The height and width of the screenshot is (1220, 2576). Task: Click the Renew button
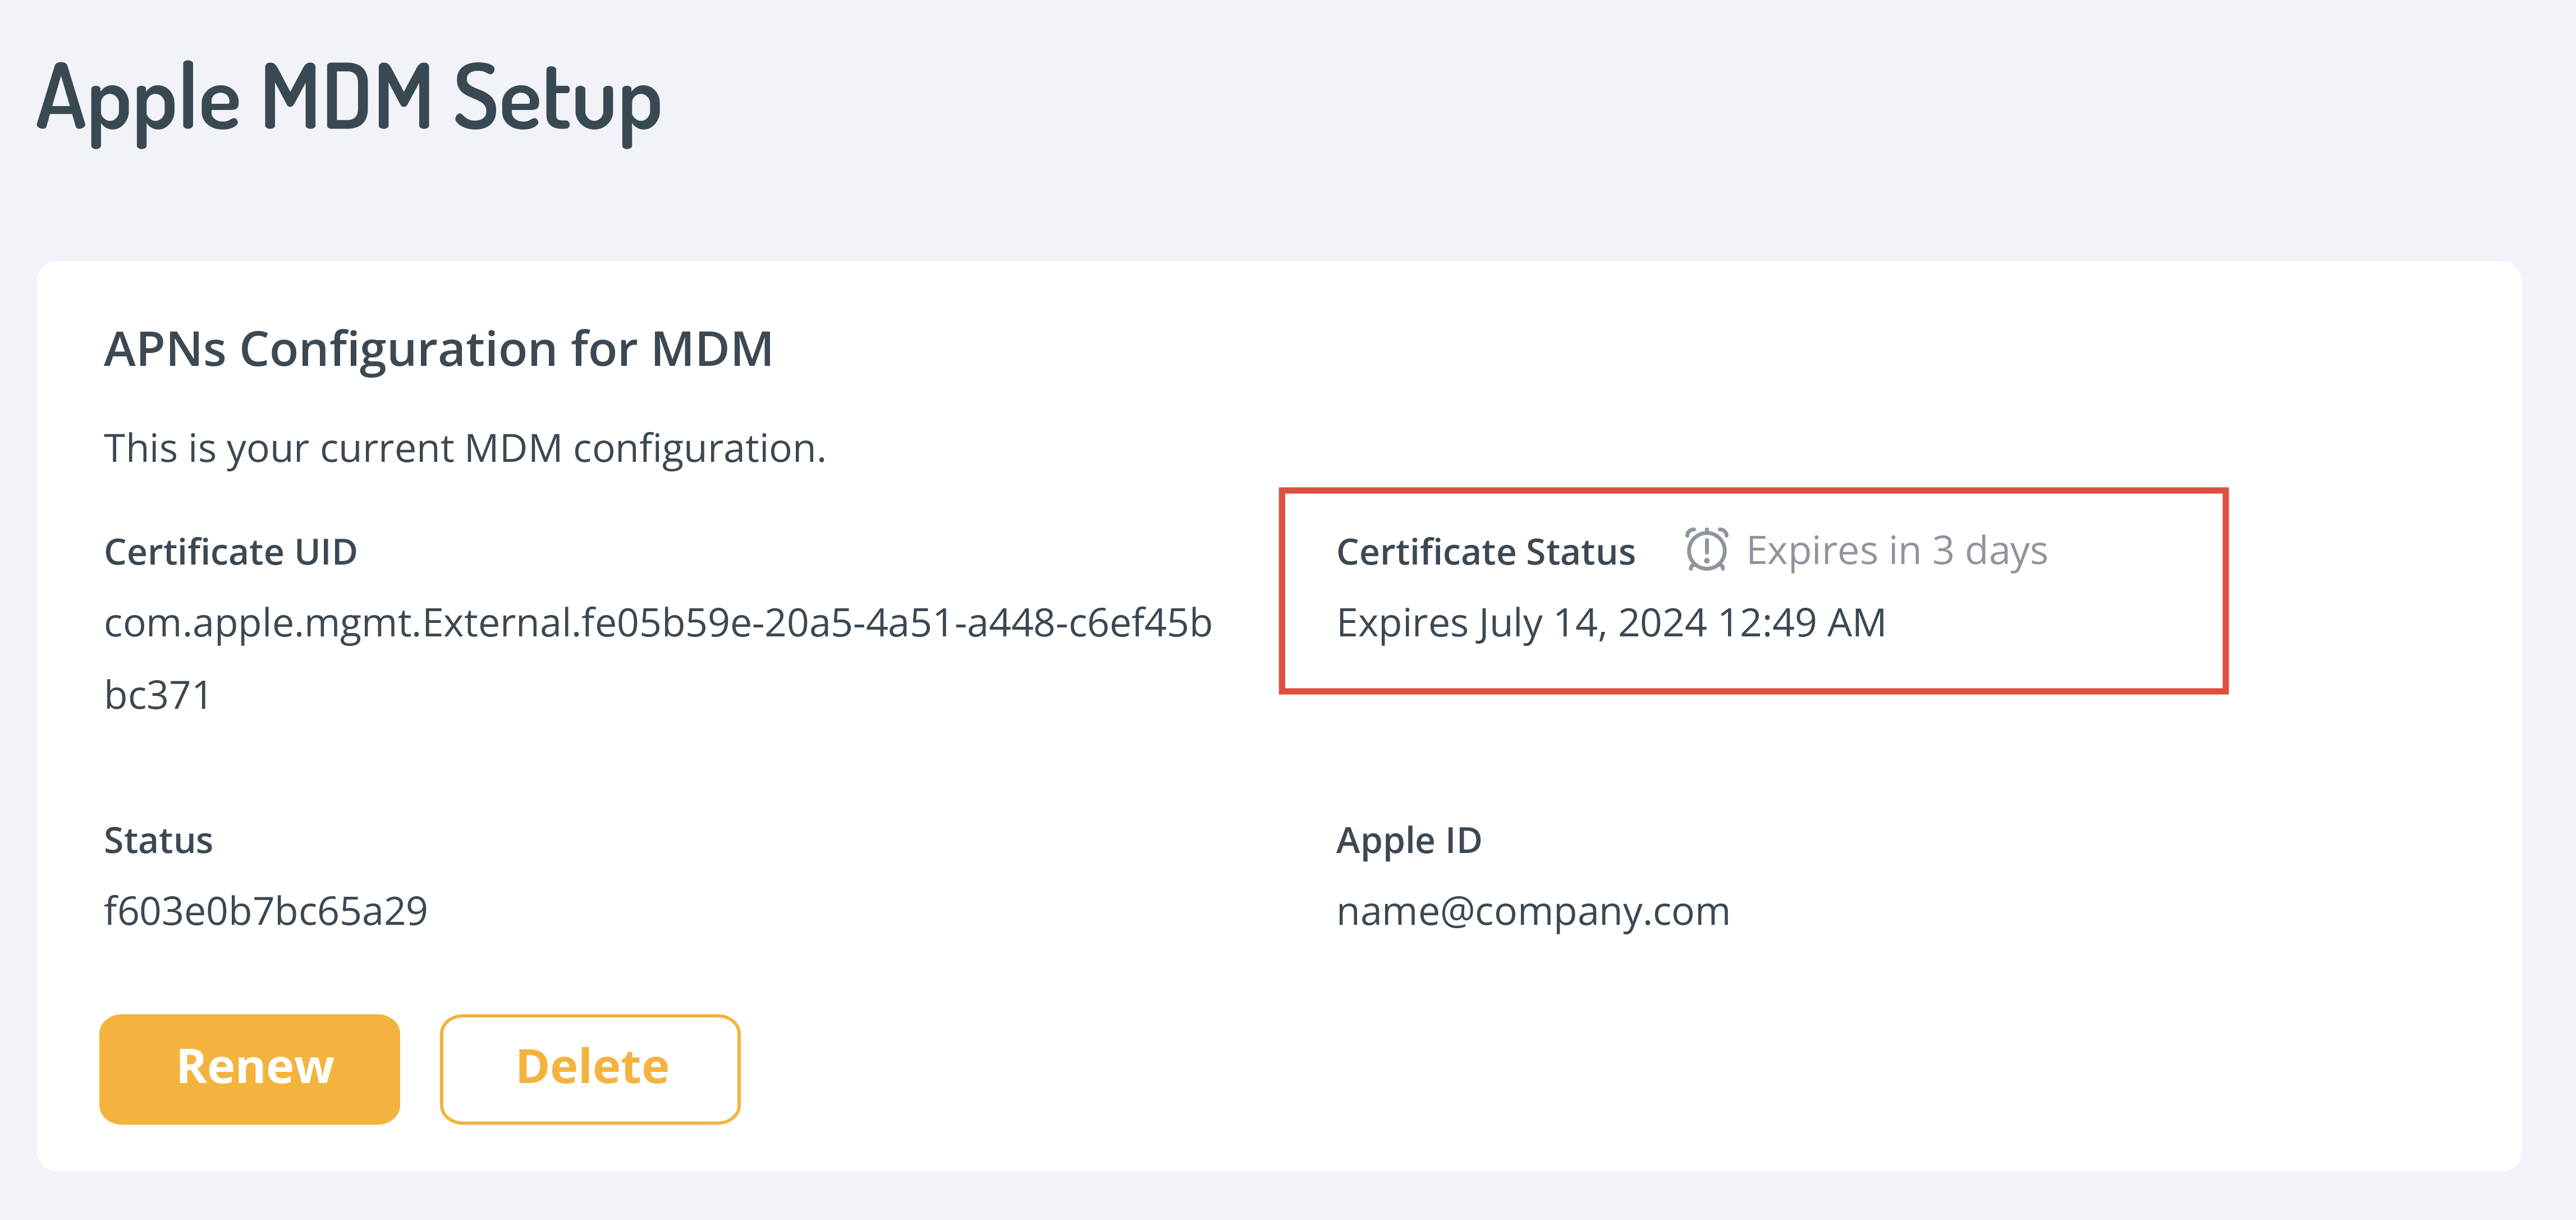250,1068
